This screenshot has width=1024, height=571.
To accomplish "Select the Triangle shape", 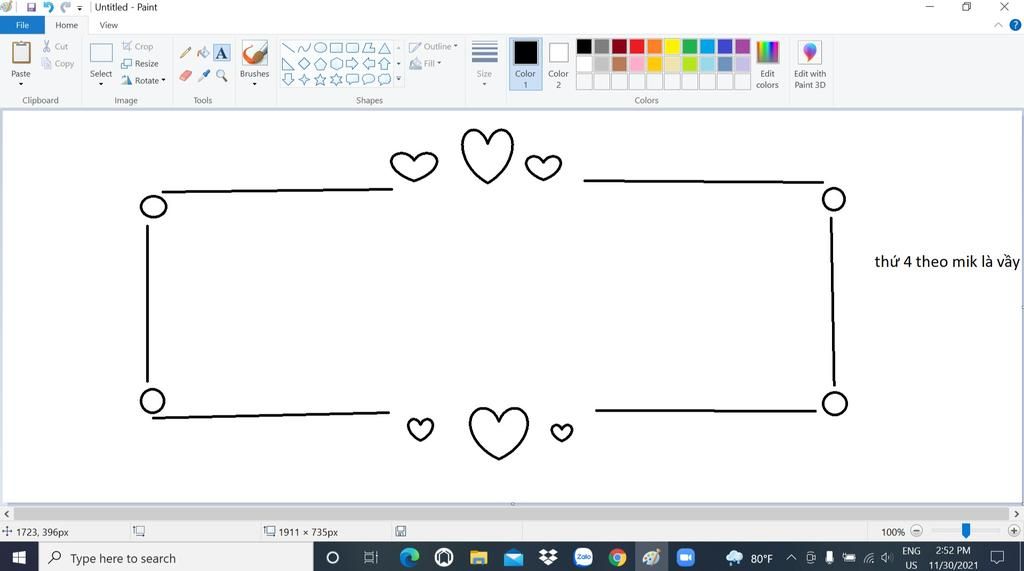I will click(x=385, y=48).
